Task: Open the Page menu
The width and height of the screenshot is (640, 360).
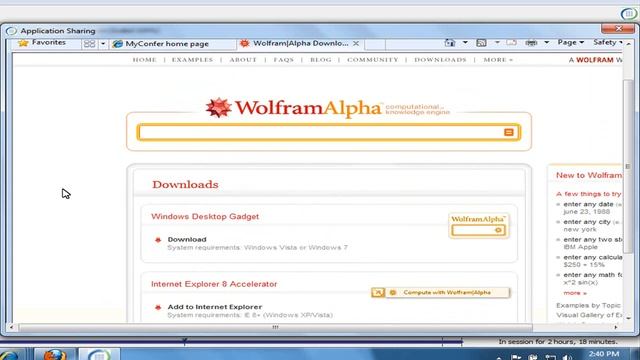Action: tap(571, 42)
